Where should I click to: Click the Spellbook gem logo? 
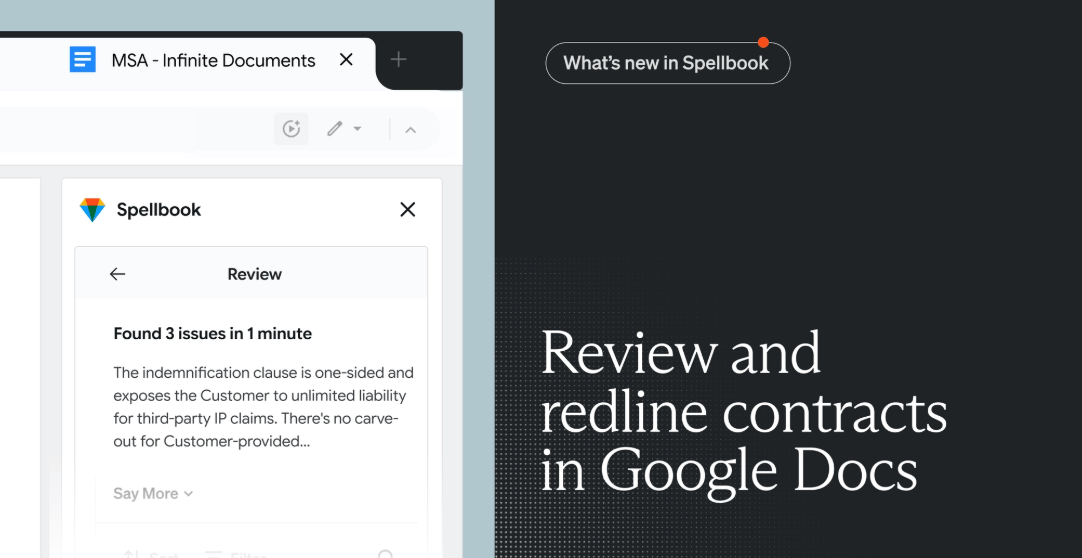(92, 210)
